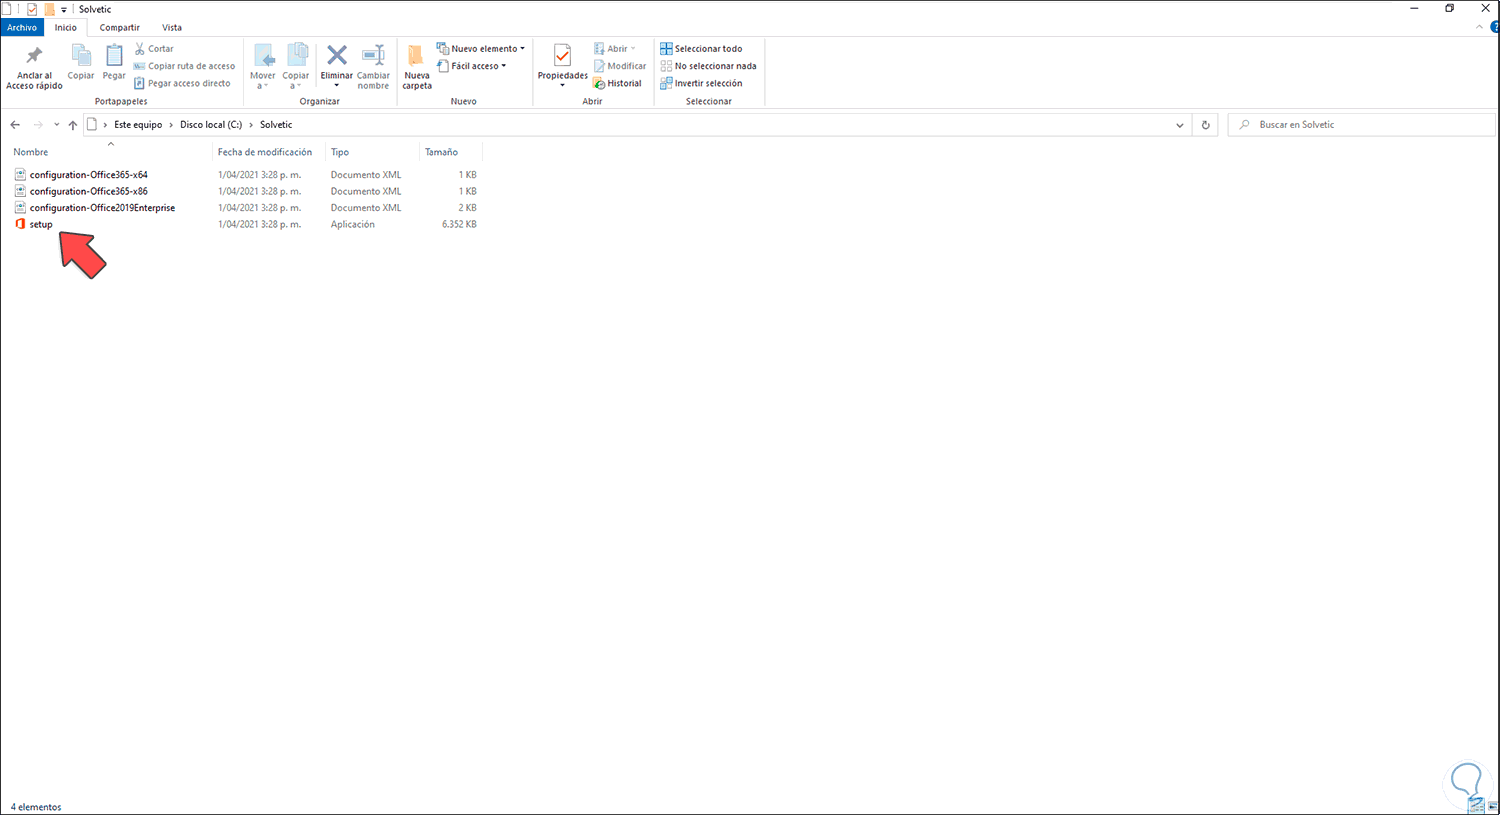Select the configuration-Office365-x86 file name

[x=89, y=191]
